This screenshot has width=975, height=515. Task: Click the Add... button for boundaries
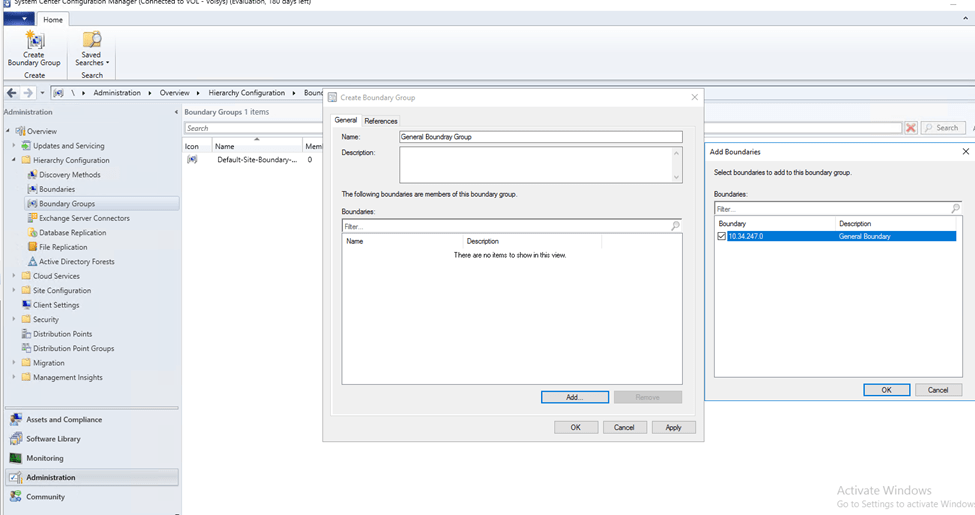point(574,397)
